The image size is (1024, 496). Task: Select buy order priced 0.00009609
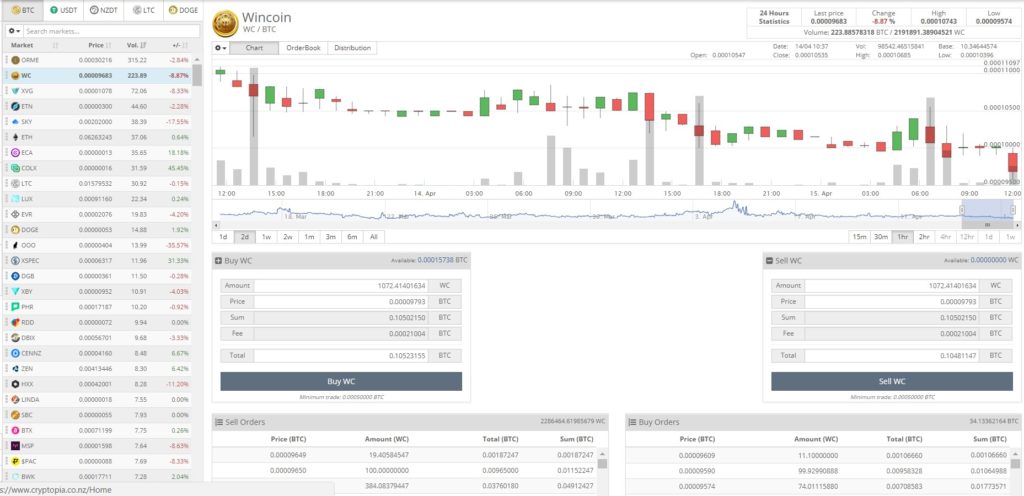click(x=819, y=455)
